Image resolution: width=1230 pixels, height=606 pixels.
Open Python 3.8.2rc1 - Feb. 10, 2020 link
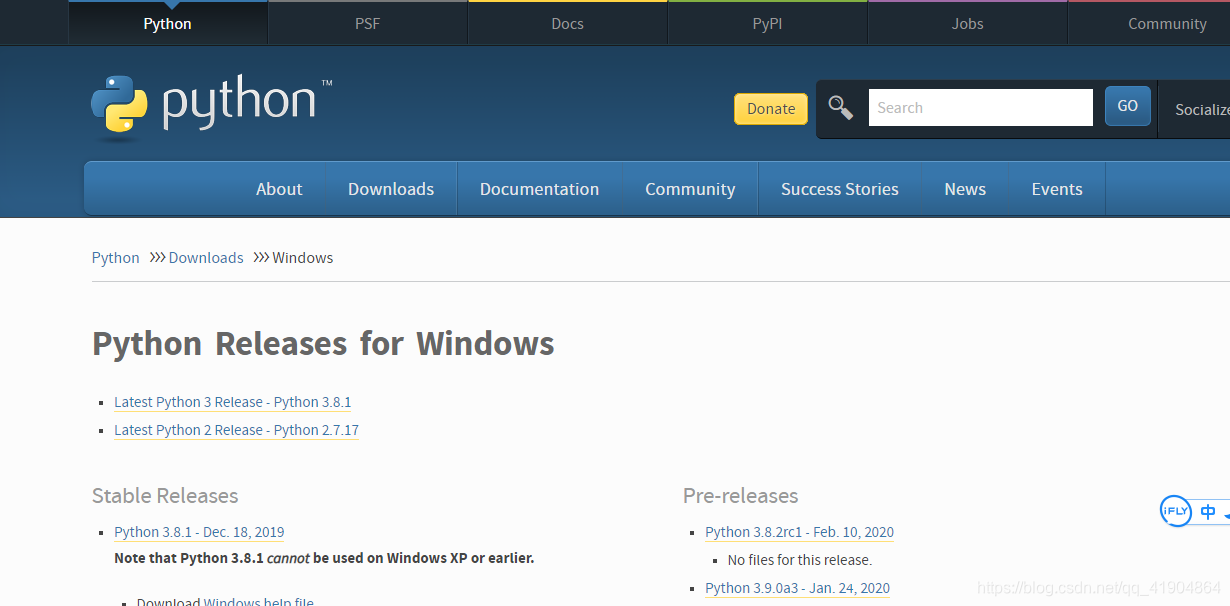[799, 532]
